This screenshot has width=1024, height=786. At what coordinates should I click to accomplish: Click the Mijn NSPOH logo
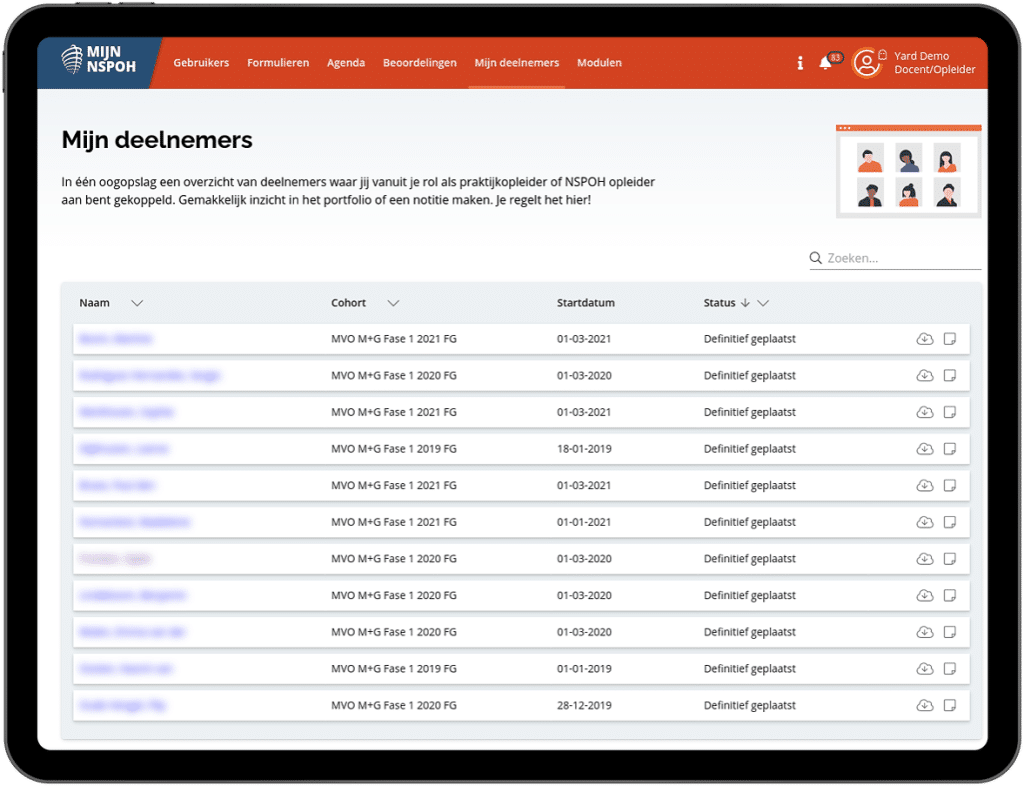pyautogui.click(x=98, y=62)
